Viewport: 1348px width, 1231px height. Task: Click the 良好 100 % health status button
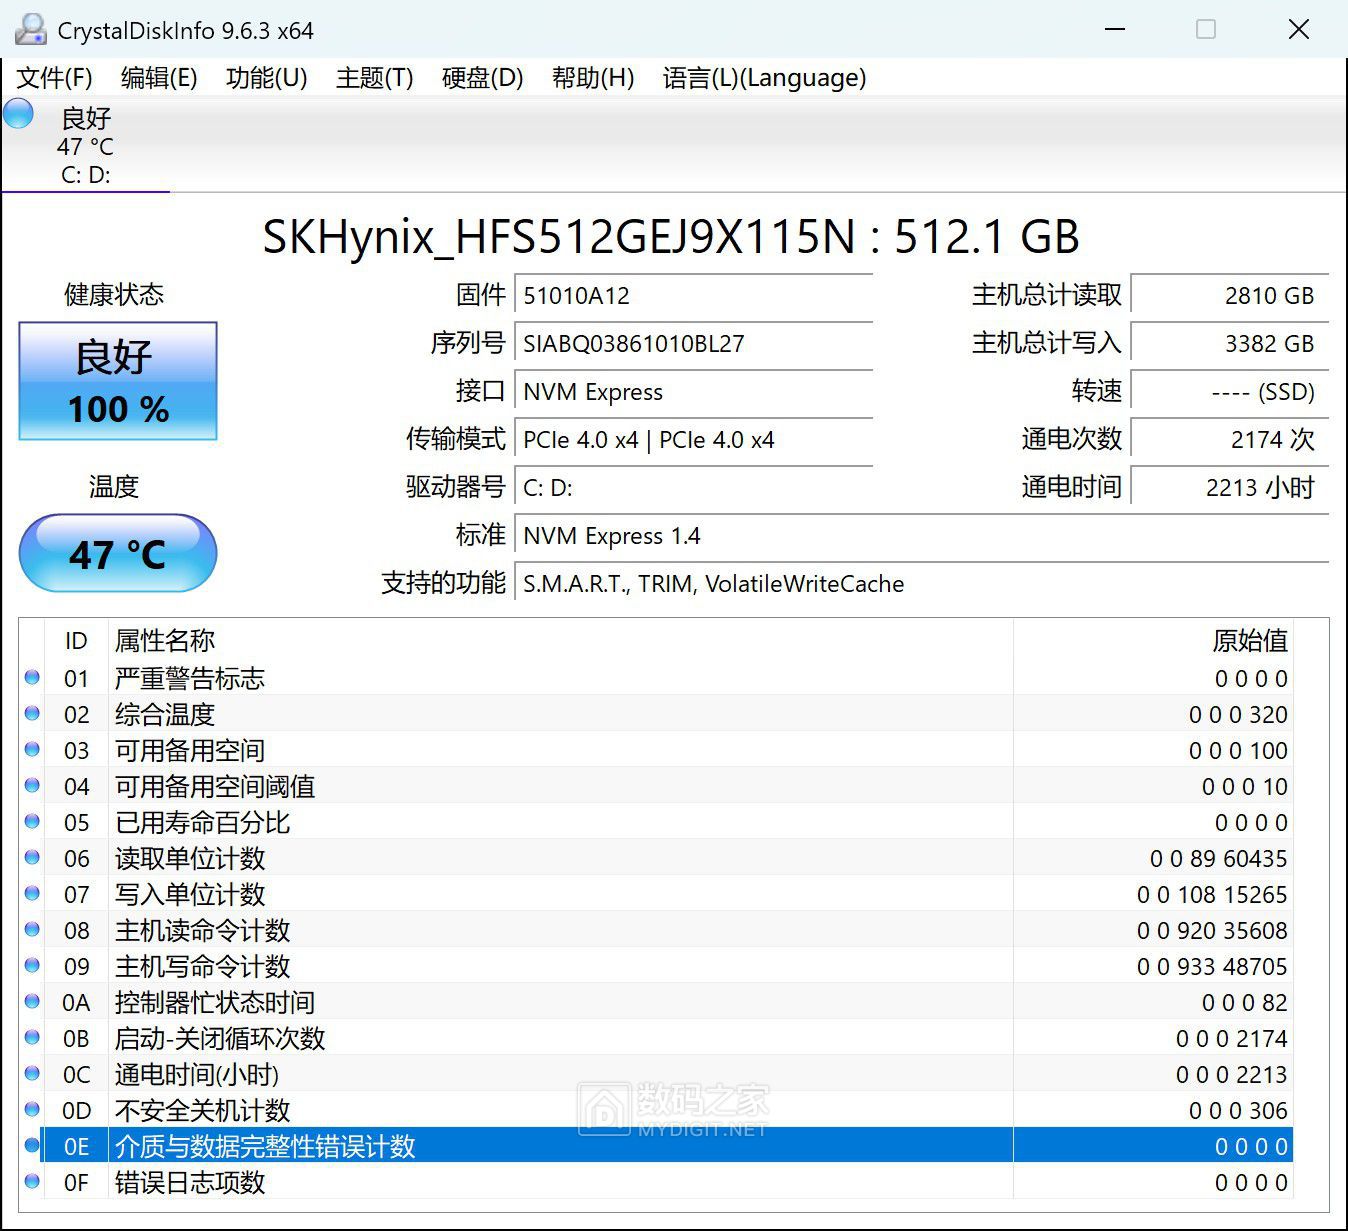pos(118,381)
